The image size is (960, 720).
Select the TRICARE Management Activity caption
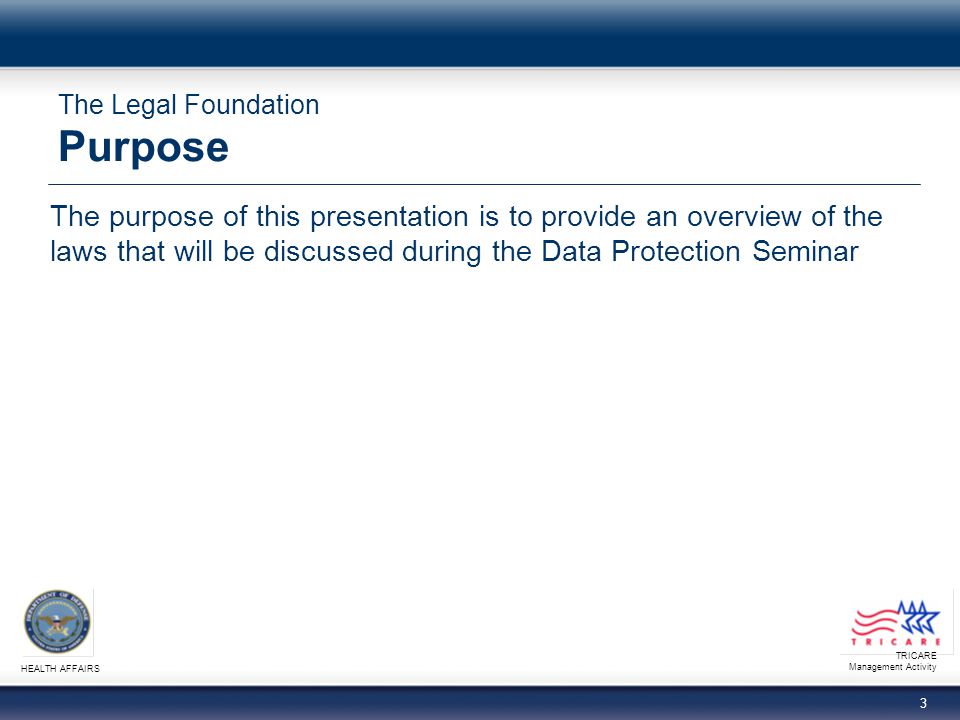893,661
